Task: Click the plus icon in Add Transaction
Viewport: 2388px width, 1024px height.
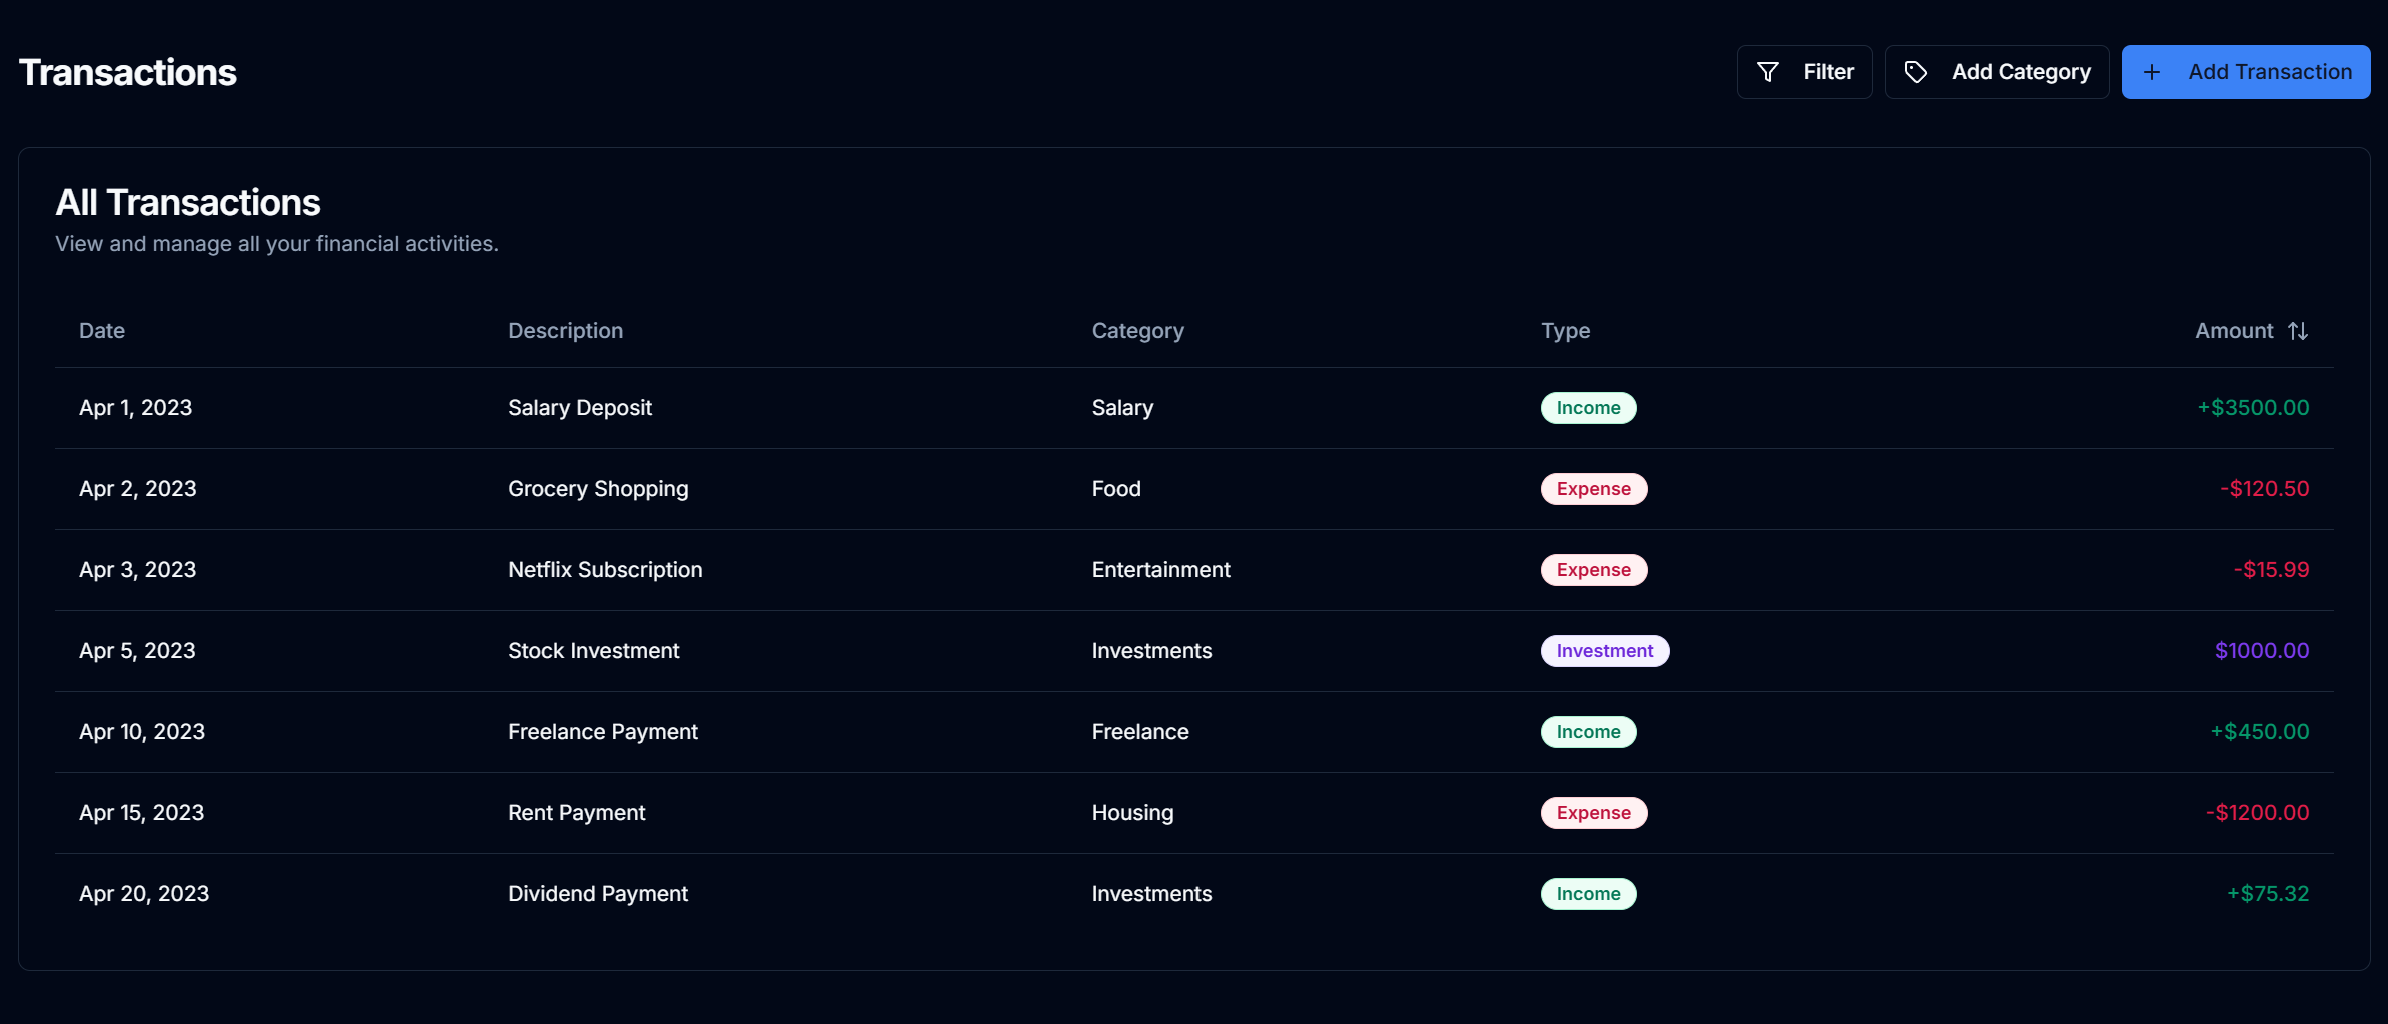Action: pyautogui.click(x=2152, y=72)
